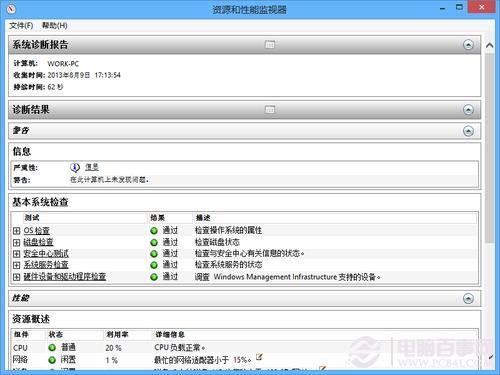This screenshot has width=500, height=375.
Task: Click the table icon in 诊断结果 header
Action: [x=270, y=109]
